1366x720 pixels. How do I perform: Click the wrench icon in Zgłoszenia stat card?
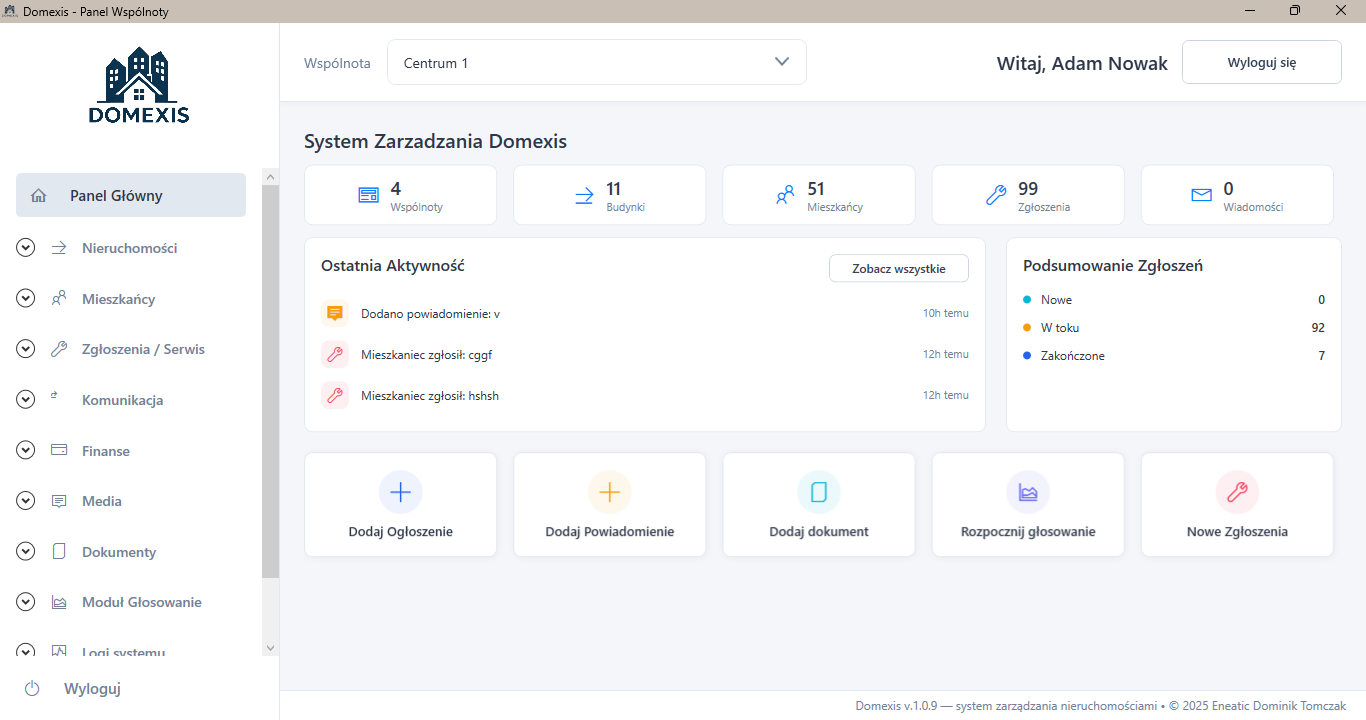[x=995, y=195]
